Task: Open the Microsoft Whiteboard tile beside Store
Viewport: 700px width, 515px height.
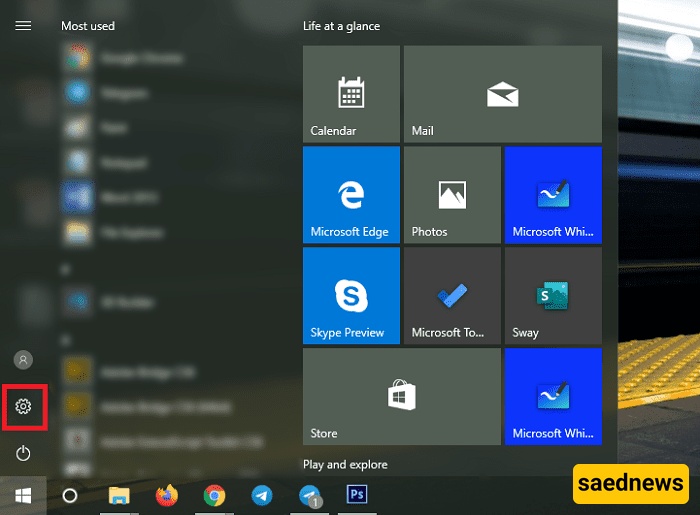Action: [553, 397]
